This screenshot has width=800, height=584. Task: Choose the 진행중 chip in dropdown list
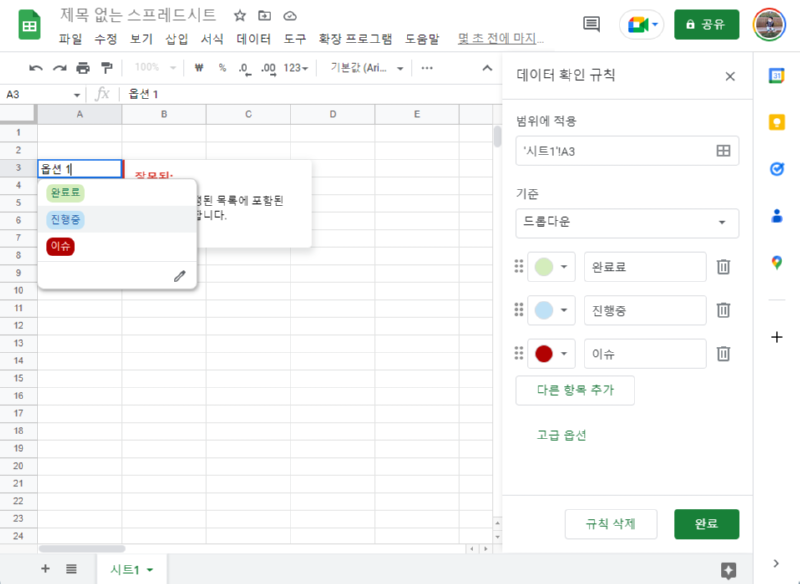click(66, 219)
